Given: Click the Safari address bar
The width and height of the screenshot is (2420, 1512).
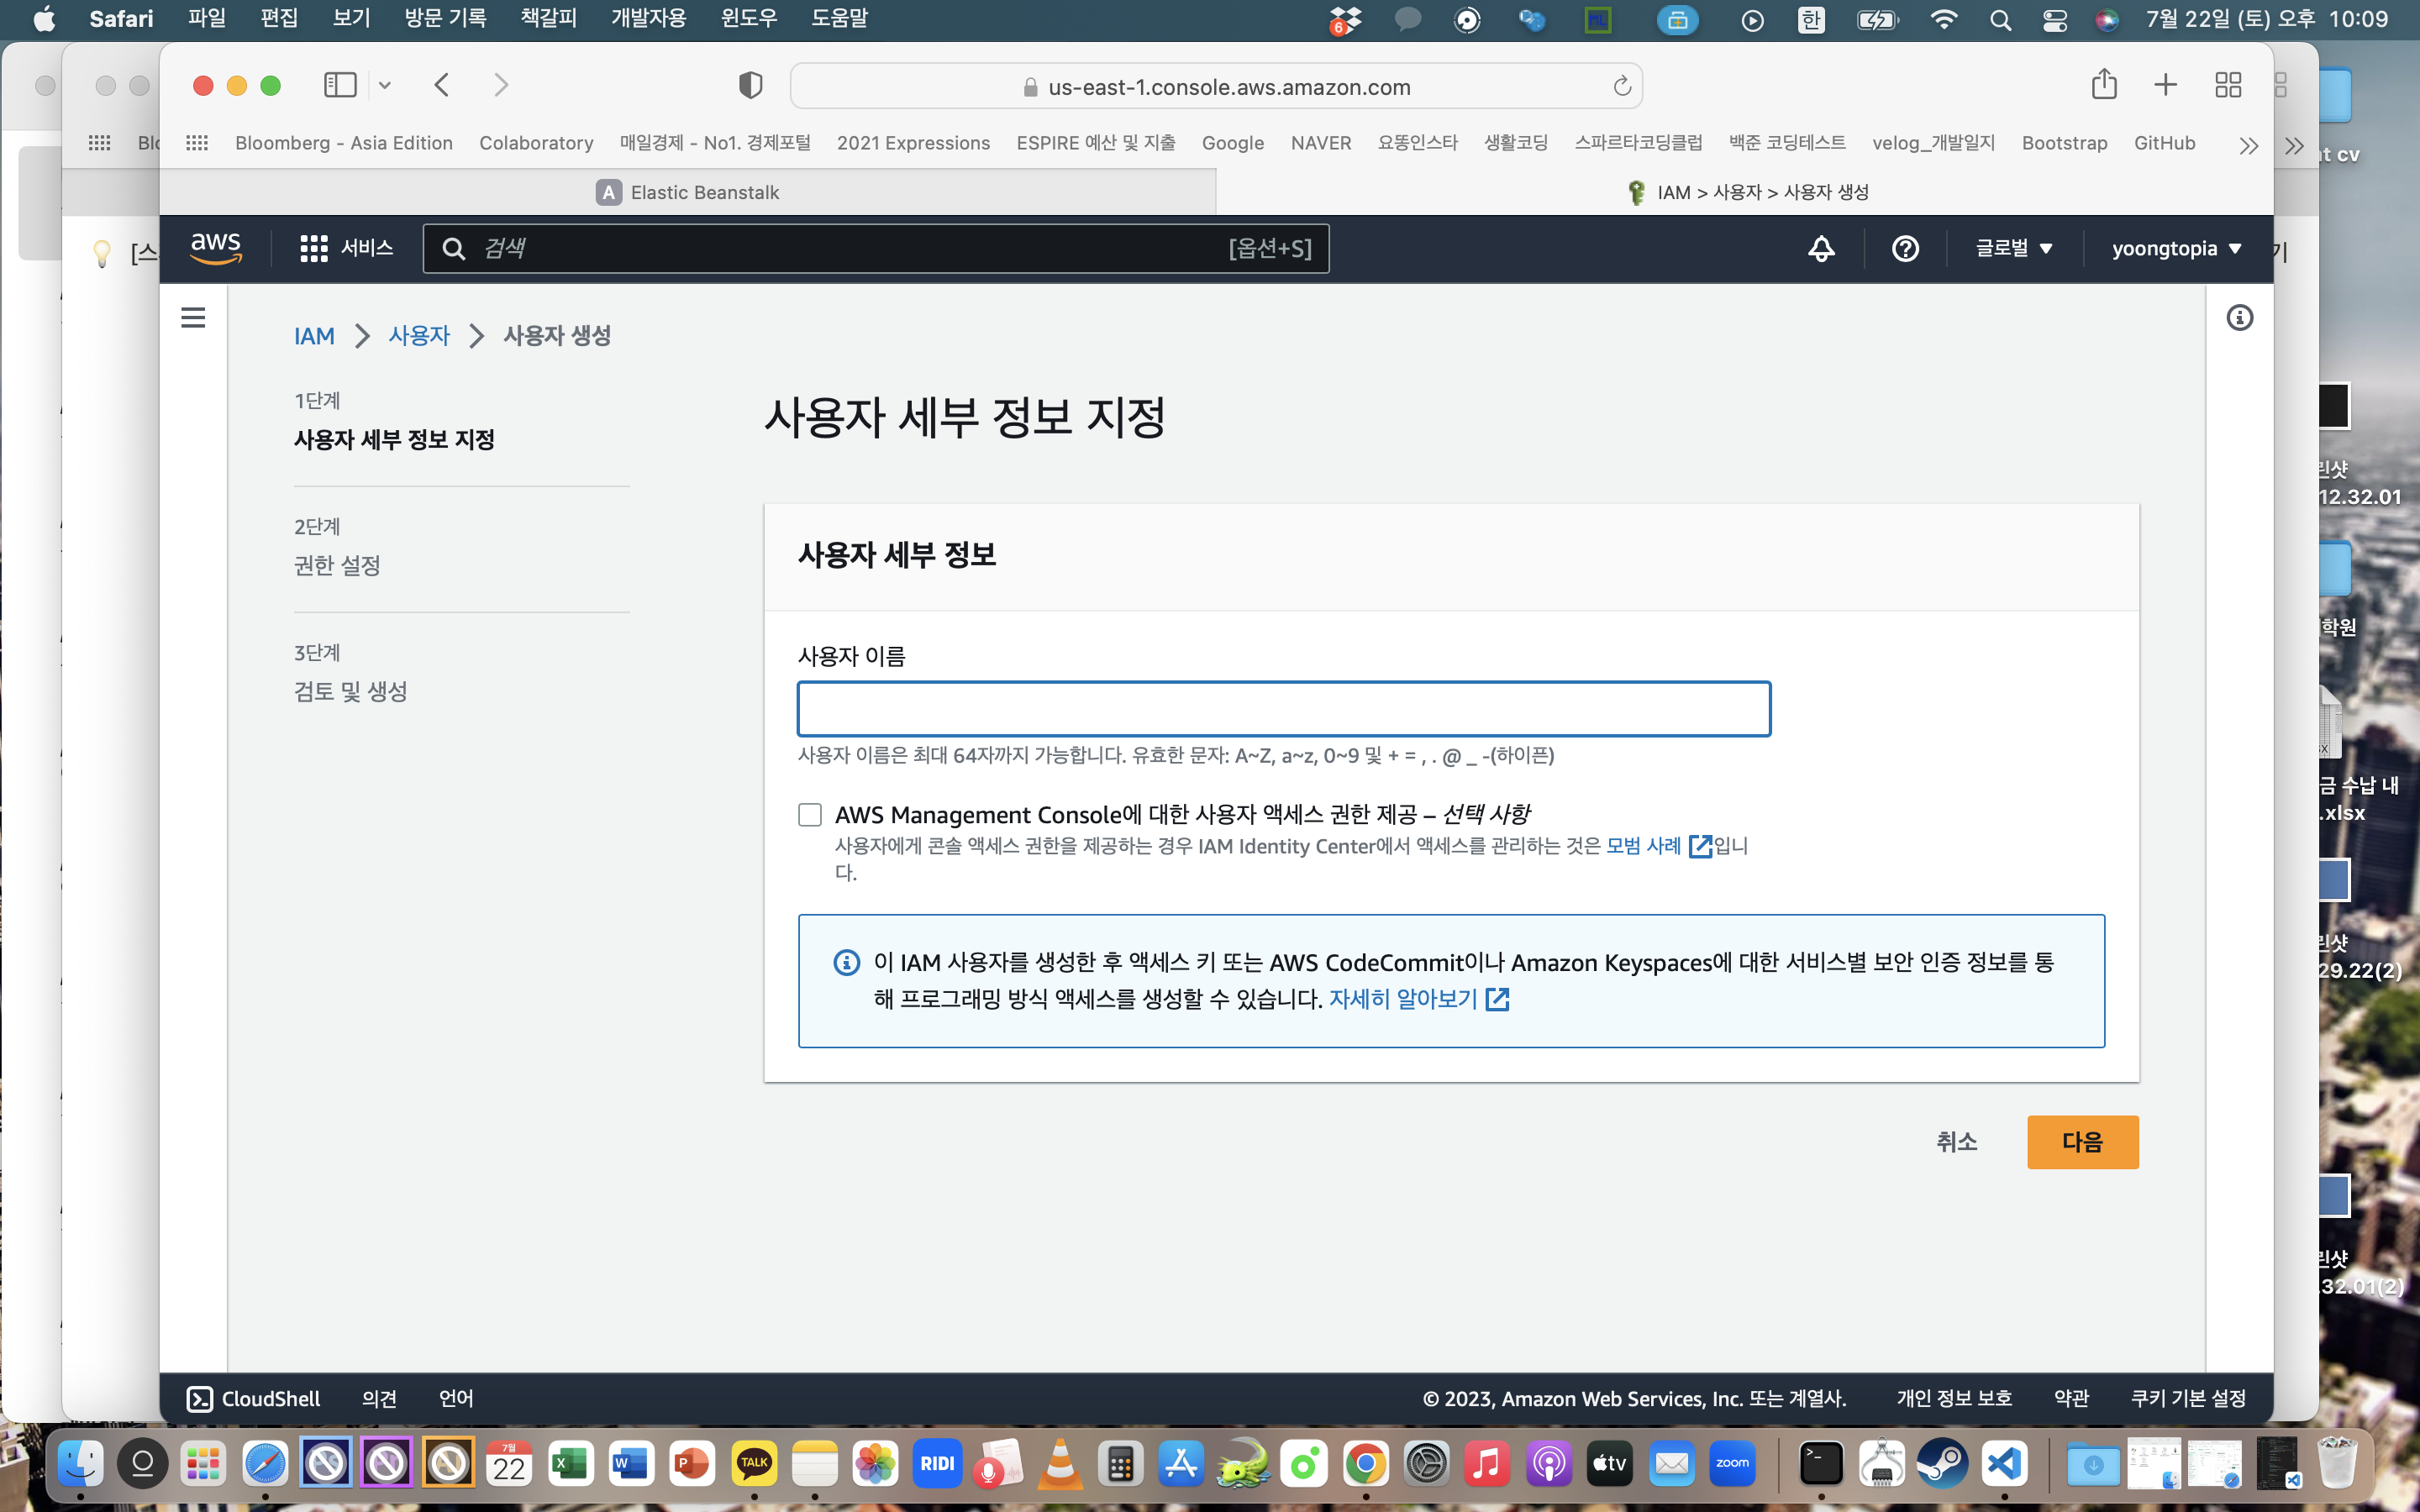Looking at the screenshot, I should pyautogui.click(x=1216, y=87).
